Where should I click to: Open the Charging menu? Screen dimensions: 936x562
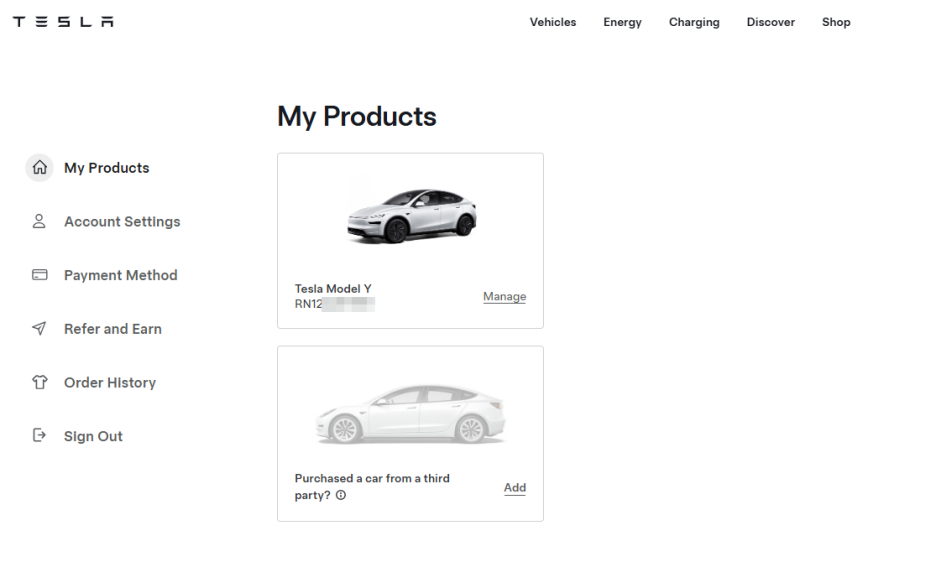pyautogui.click(x=694, y=22)
